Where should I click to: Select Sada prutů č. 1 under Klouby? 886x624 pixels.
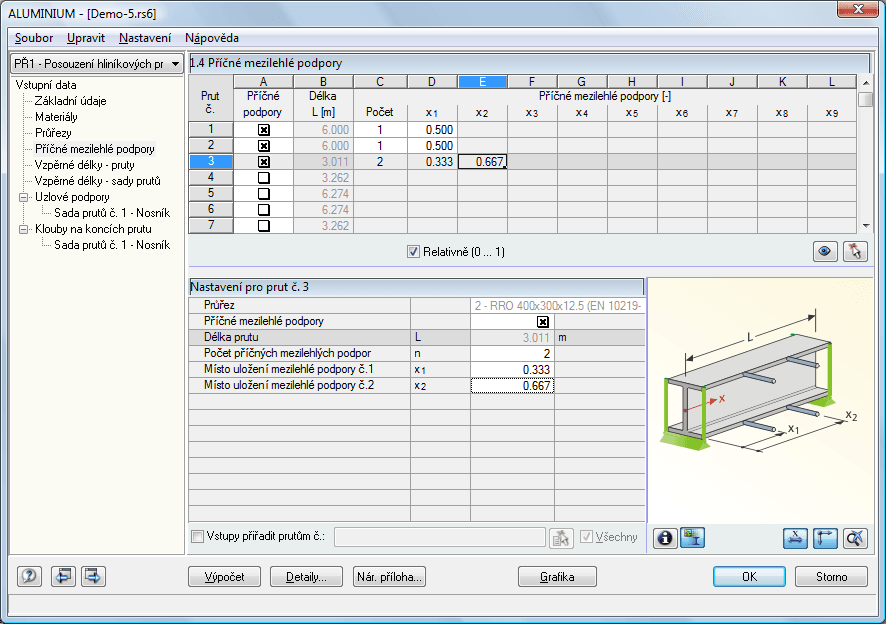[112, 245]
